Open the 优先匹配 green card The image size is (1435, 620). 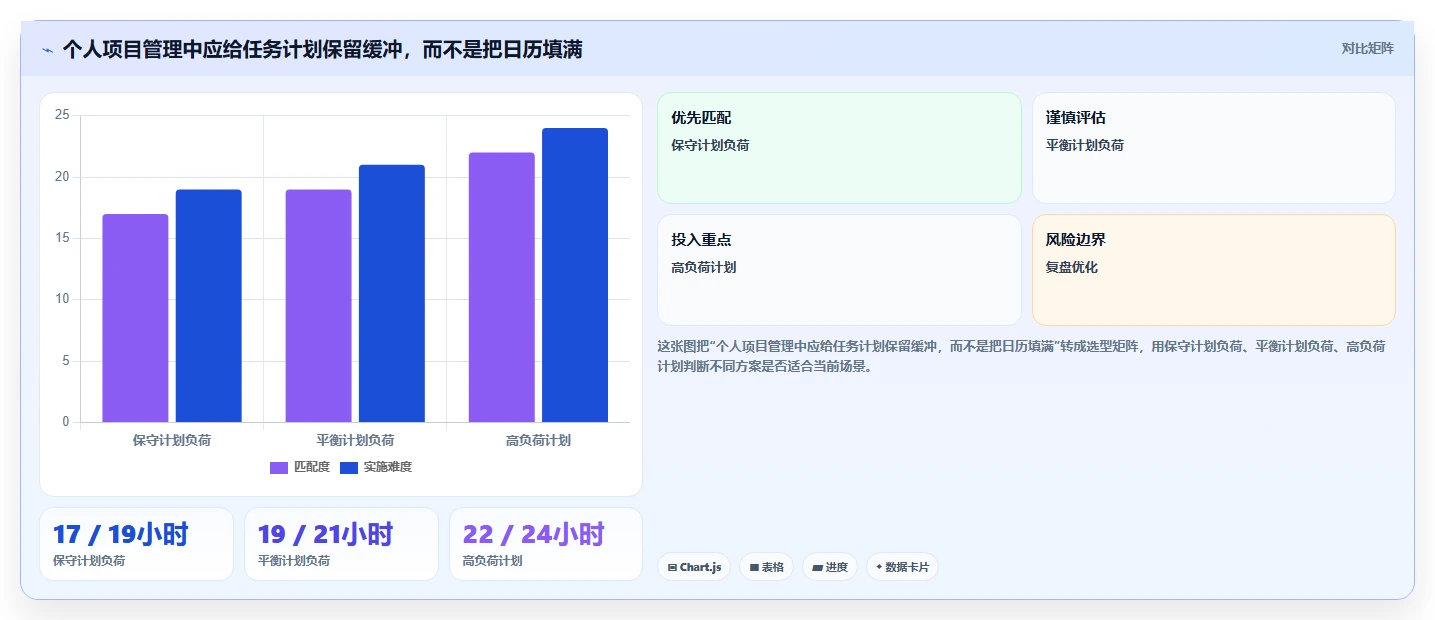[x=839, y=148]
